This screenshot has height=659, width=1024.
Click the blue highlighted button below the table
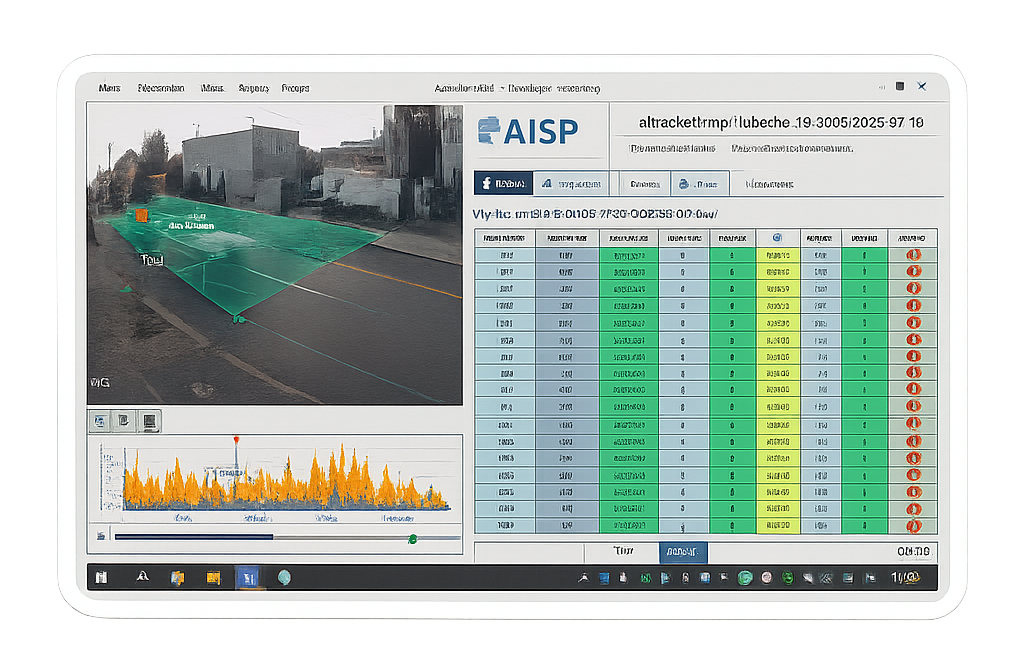(x=683, y=552)
